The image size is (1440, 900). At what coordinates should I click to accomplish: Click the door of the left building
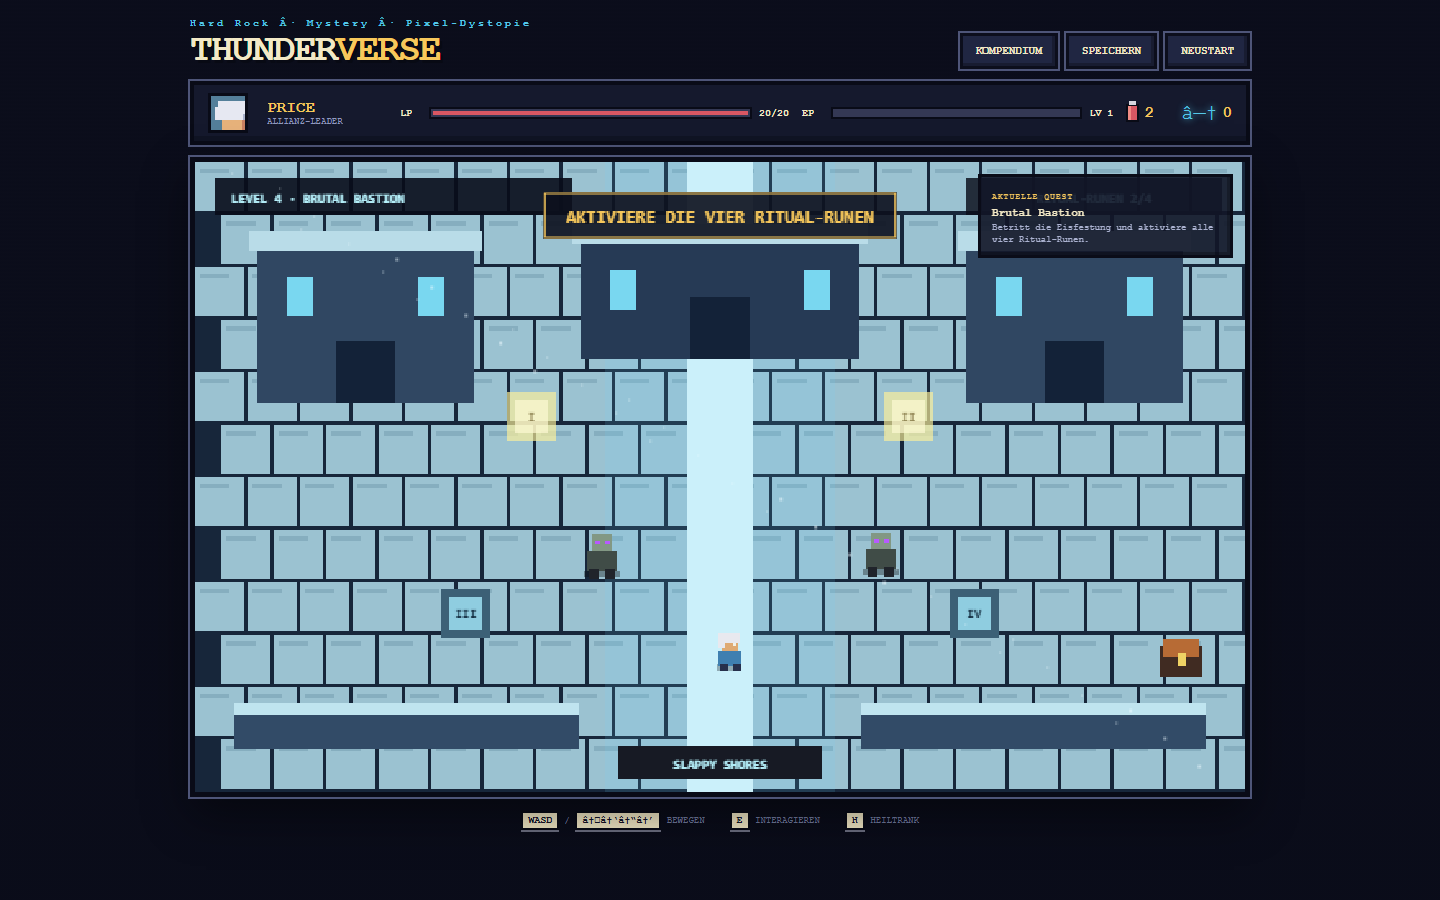(365, 372)
